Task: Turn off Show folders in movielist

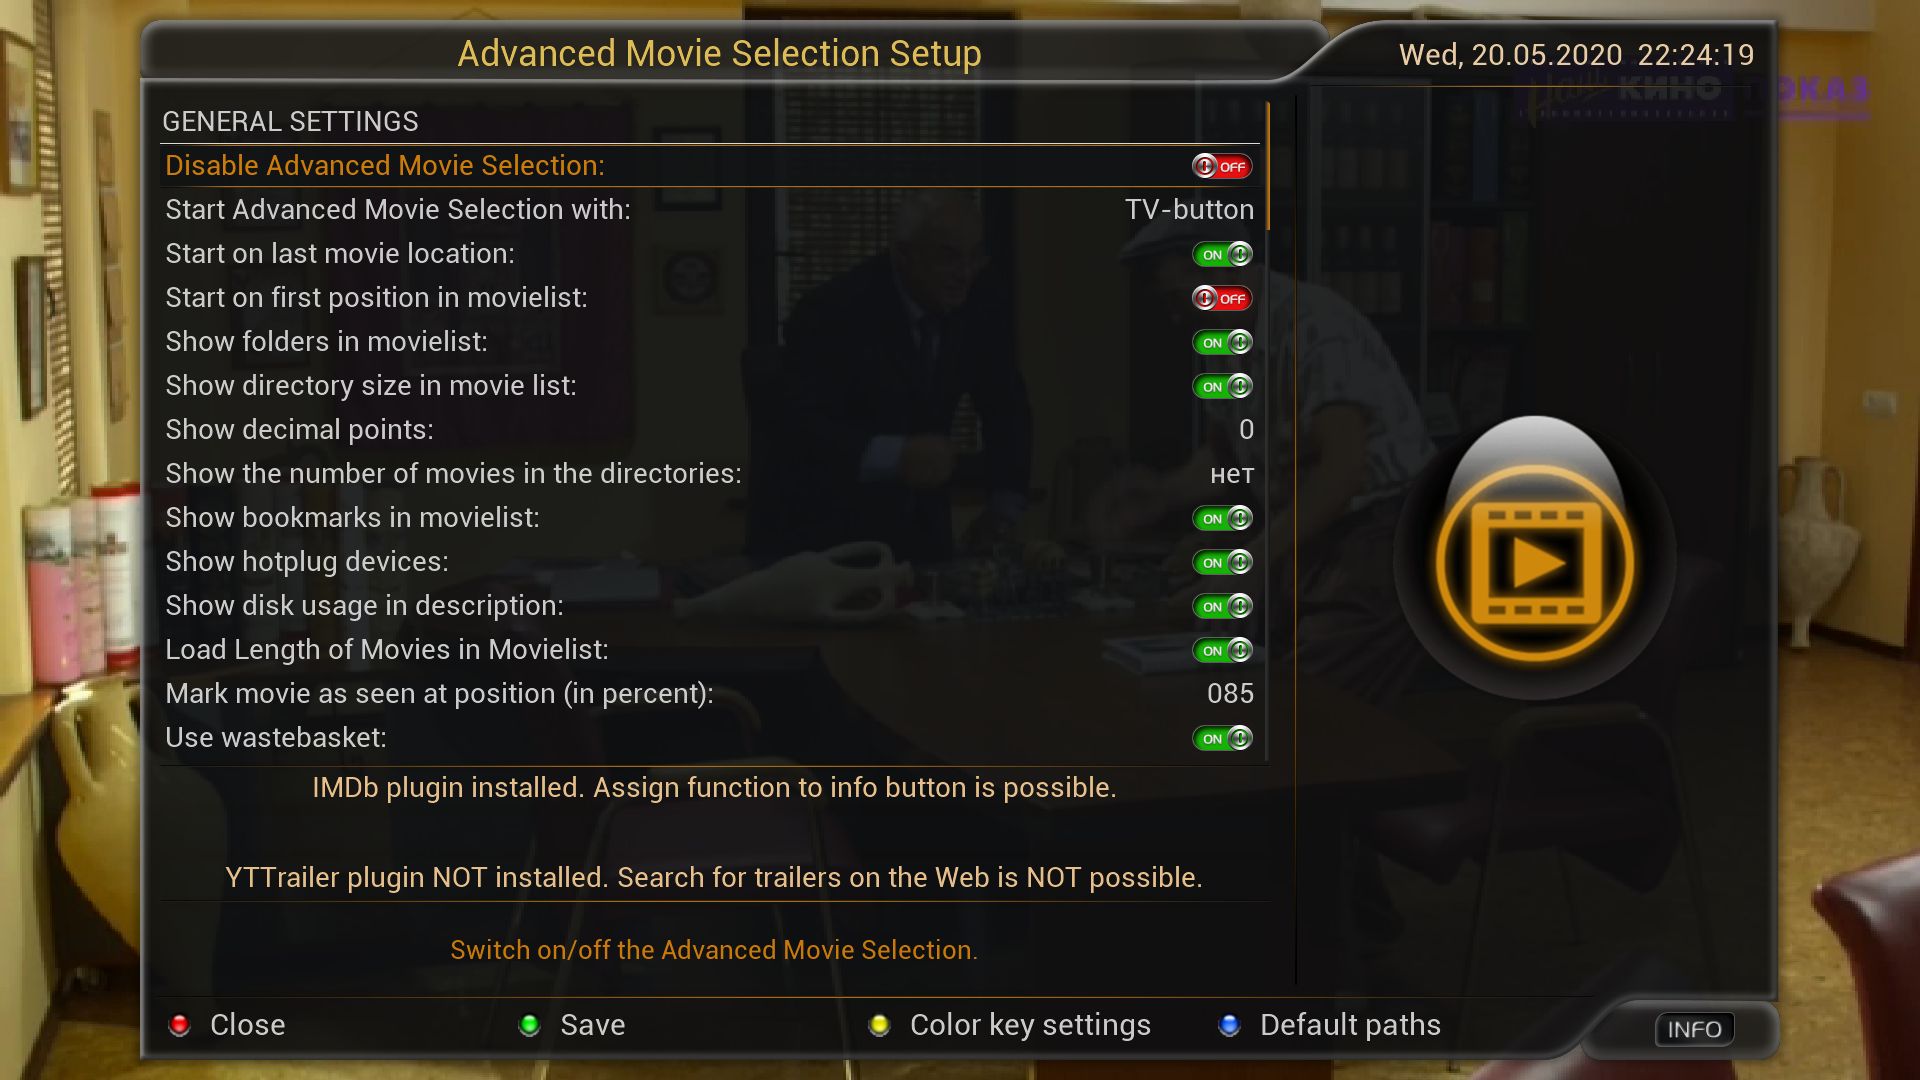Action: 1222,342
